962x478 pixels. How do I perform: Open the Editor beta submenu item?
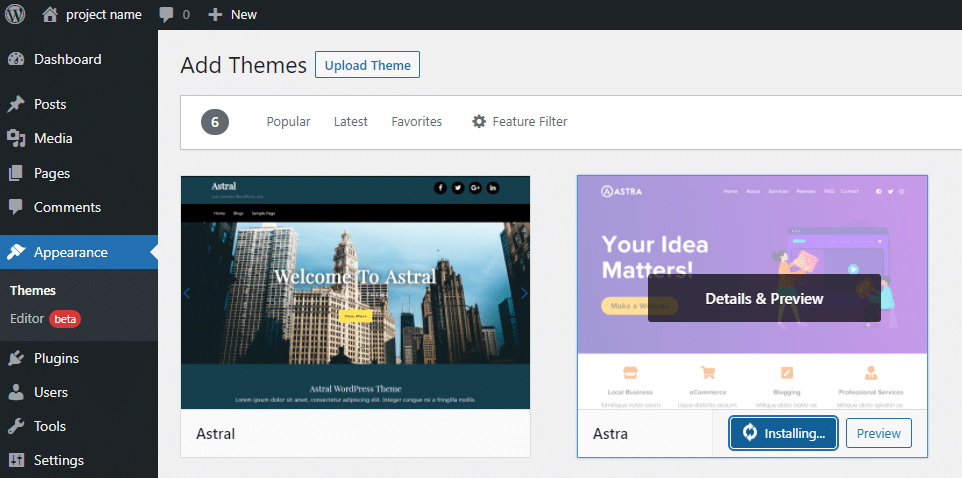(x=45, y=319)
